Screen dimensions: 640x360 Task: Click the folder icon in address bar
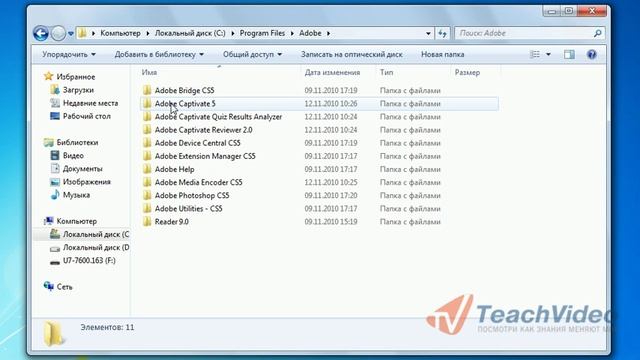pyautogui.click(x=82, y=33)
